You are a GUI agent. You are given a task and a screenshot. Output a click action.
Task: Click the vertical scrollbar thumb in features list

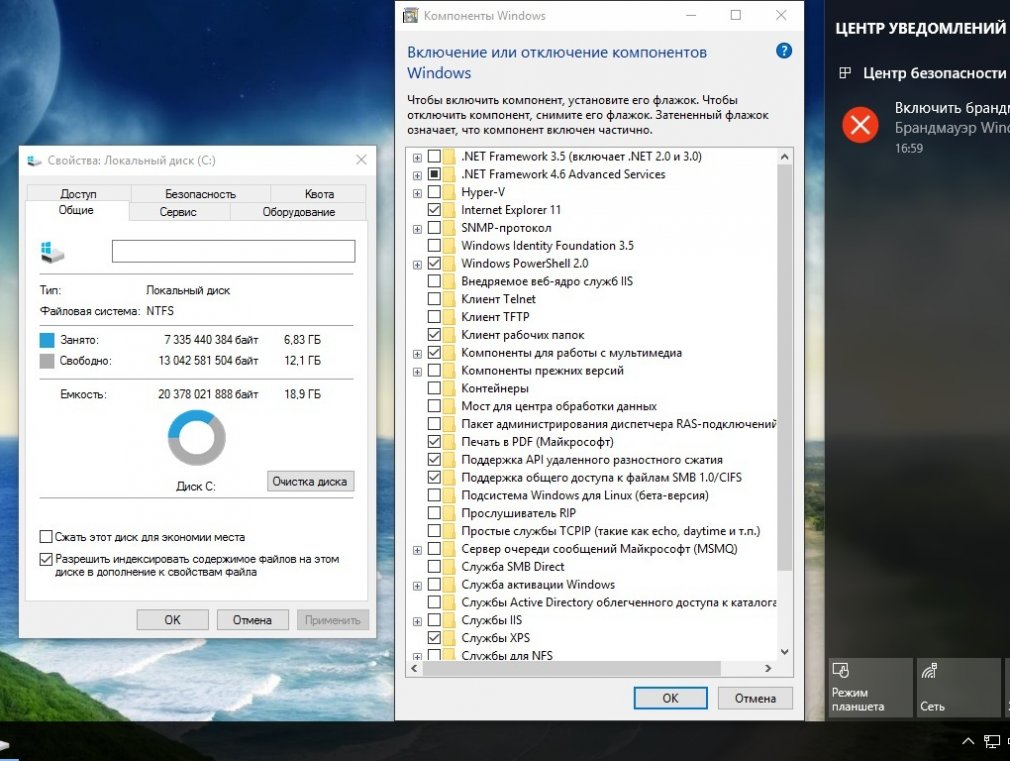(x=784, y=367)
